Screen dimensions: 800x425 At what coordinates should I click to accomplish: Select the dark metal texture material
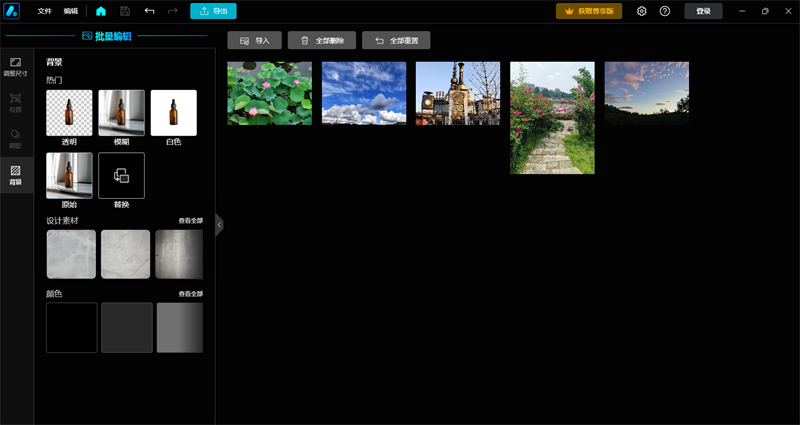click(x=179, y=254)
